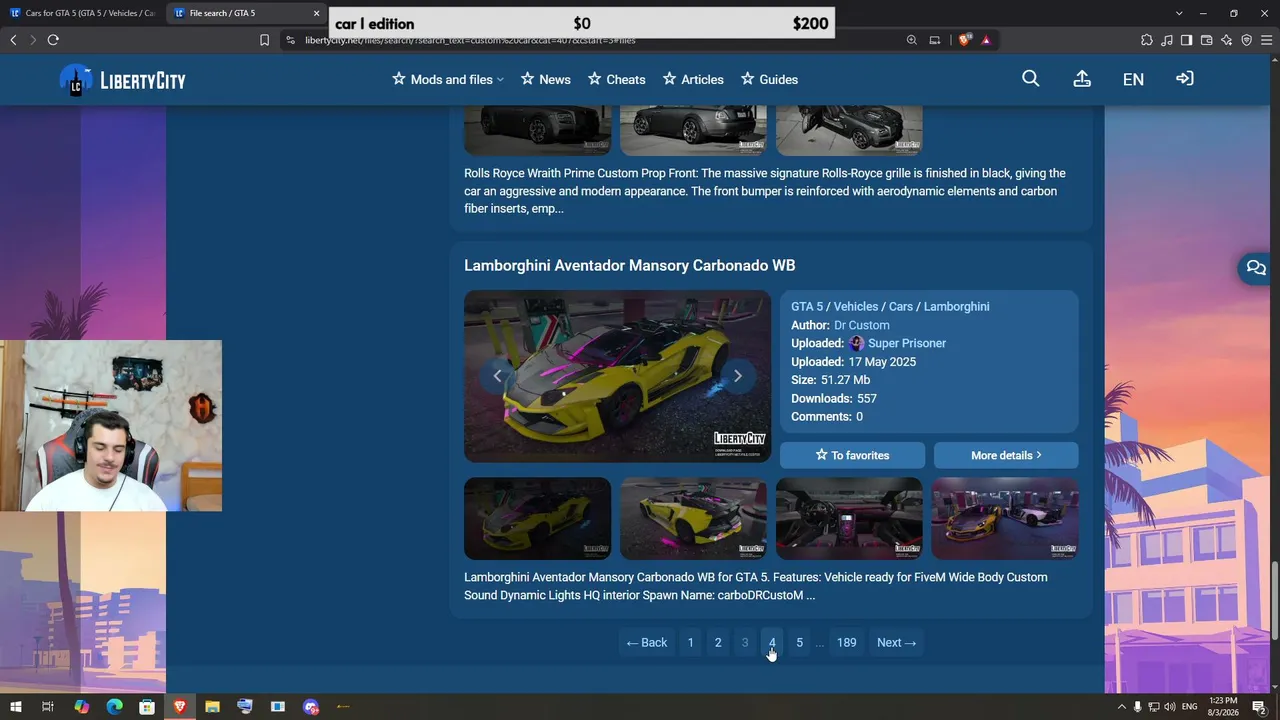Open the LibertyCity home logo

[x=122, y=80]
